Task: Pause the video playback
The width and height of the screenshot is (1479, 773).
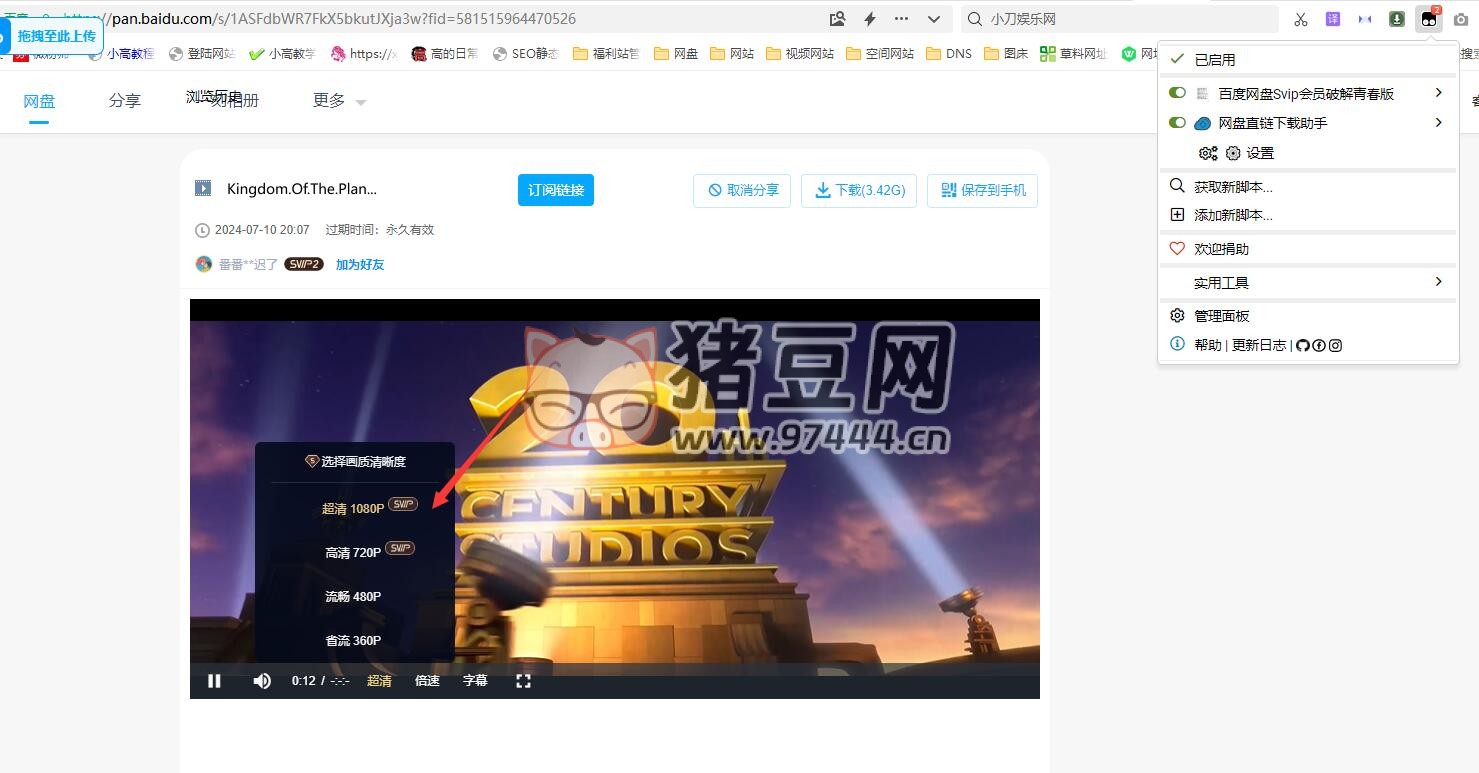Action: (x=214, y=681)
